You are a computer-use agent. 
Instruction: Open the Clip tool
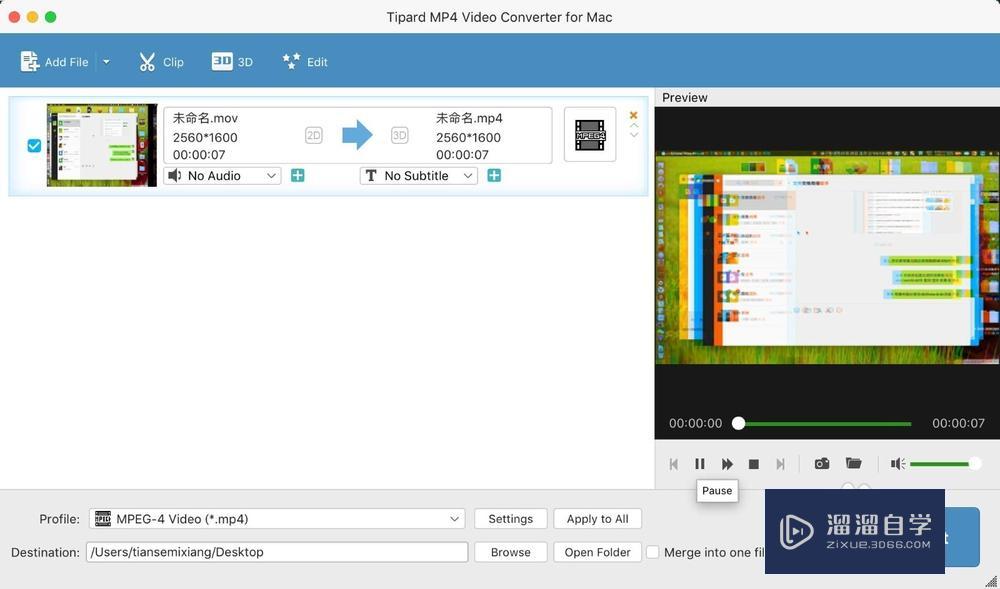pos(161,62)
